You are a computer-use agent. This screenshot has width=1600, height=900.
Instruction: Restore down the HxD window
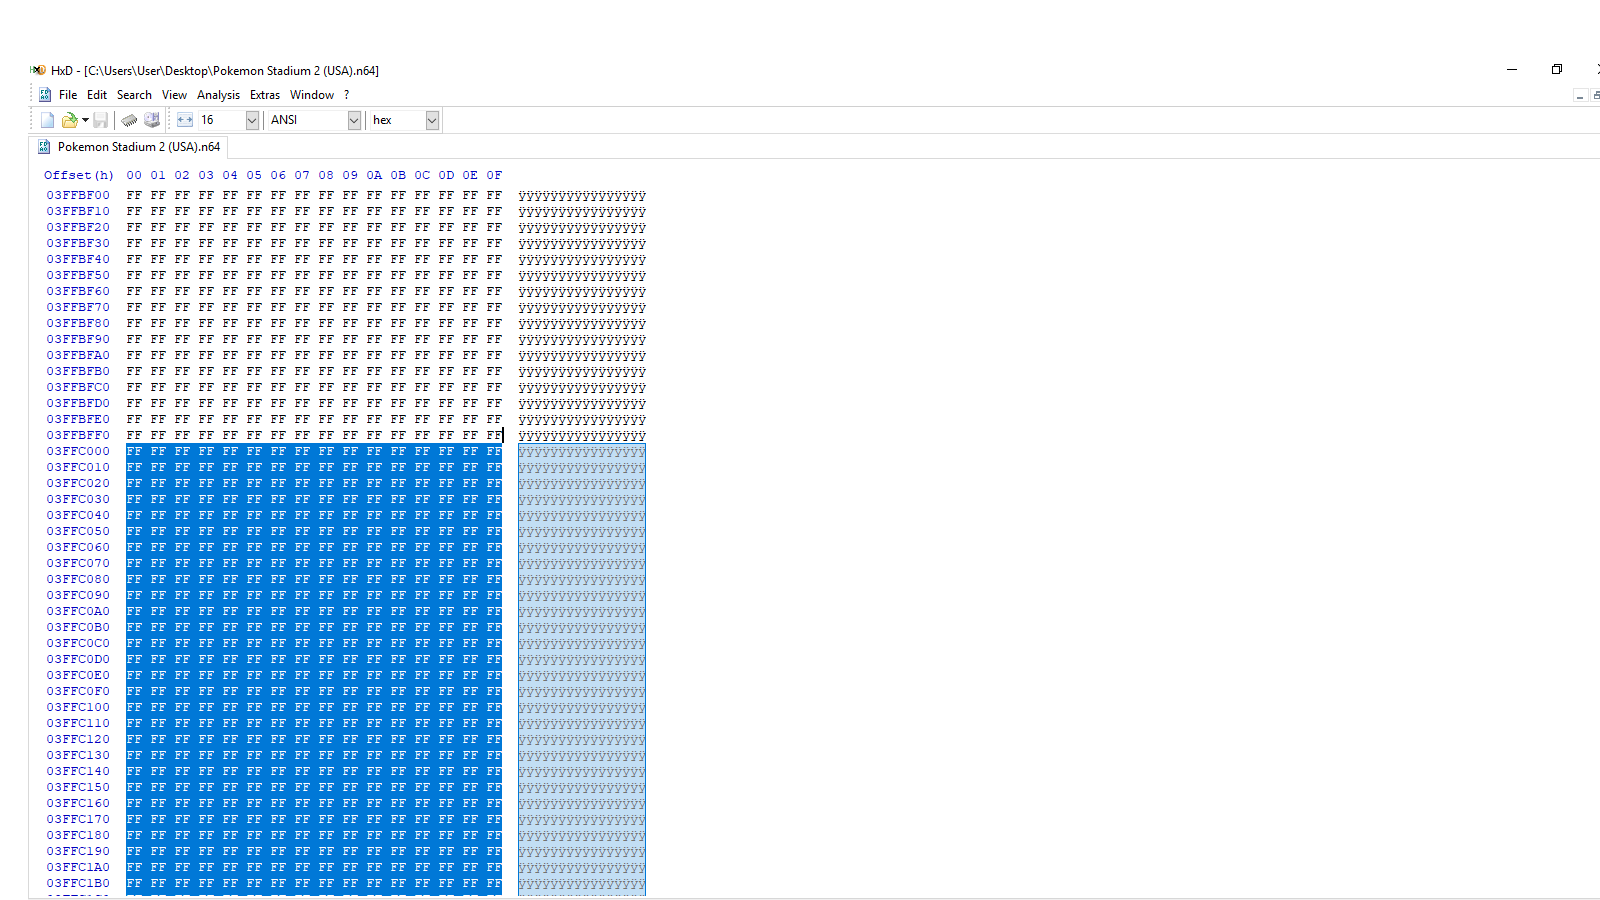[1557, 69]
